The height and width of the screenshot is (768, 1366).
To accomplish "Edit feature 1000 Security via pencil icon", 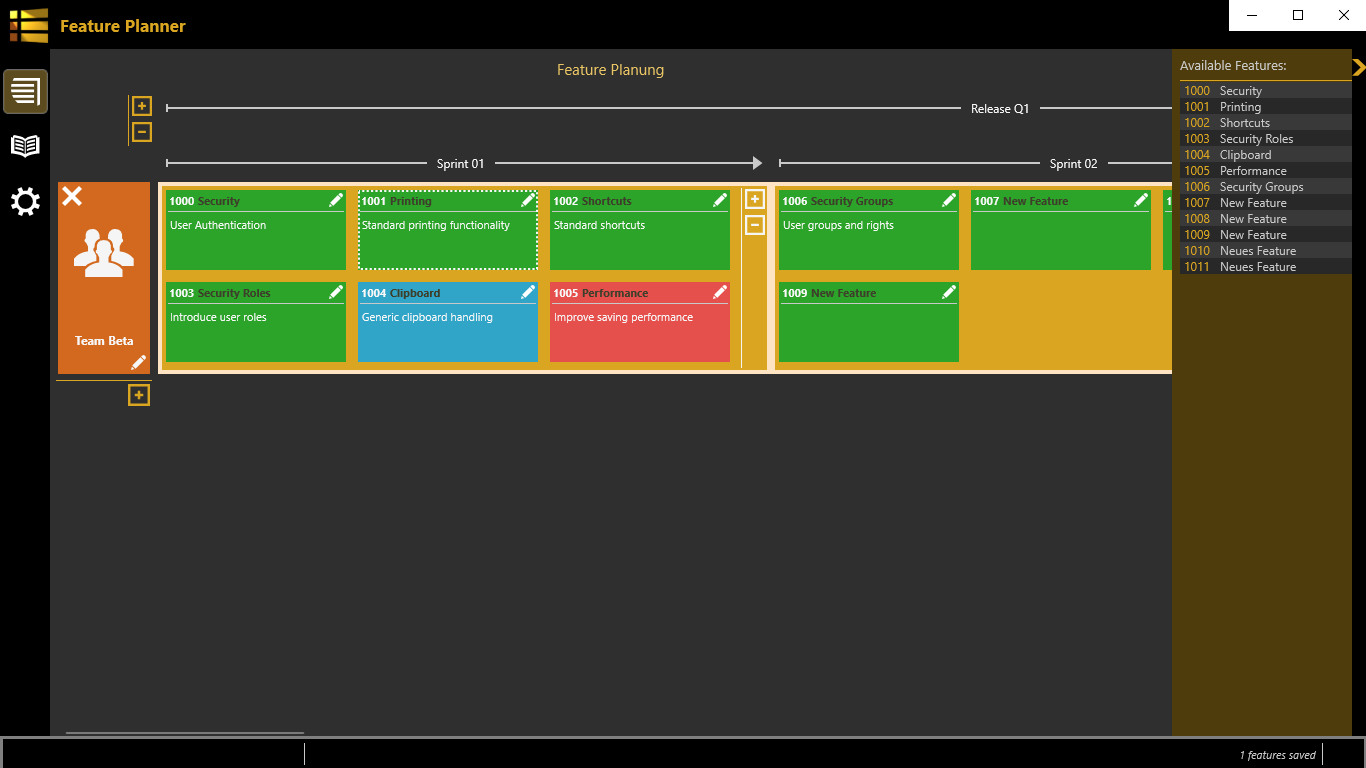I will 336,200.
